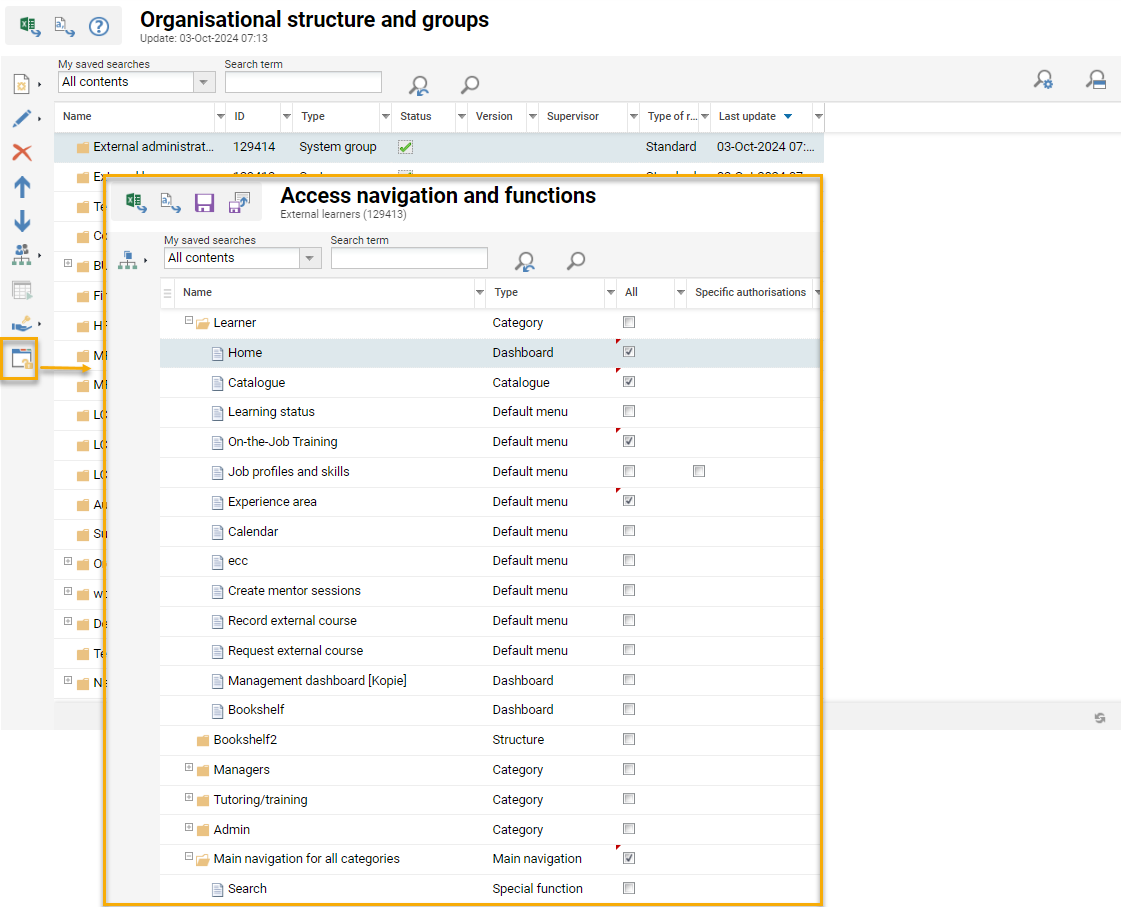Click the blue move down arrow
Image resolution: width=1121 pixels, height=907 pixels.
click(22, 221)
